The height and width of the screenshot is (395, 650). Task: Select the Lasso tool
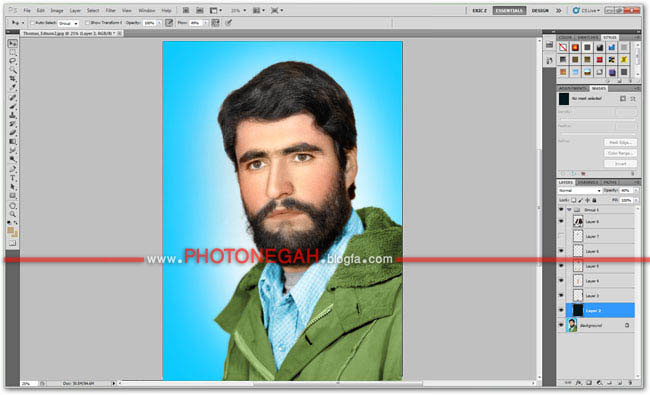click(13, 61)
